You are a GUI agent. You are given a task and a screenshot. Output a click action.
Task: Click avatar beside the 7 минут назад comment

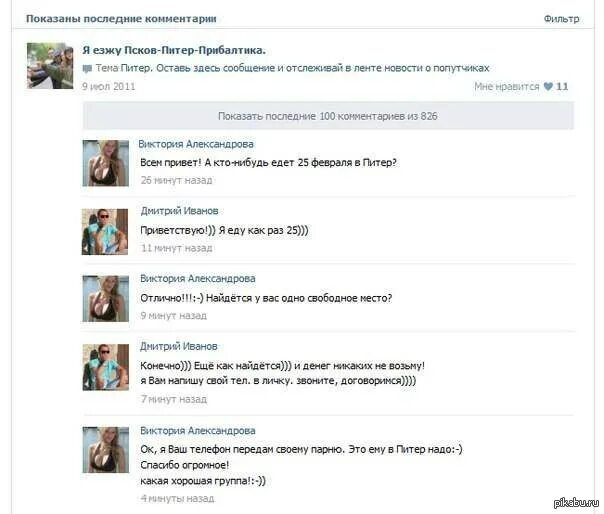coord(106,367)
